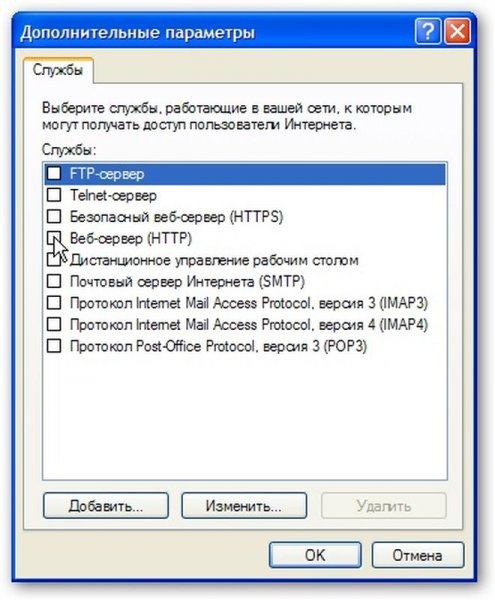Screen dimensions: 495x600
Task: Click the Удалить button
Action: coord(384,506)
